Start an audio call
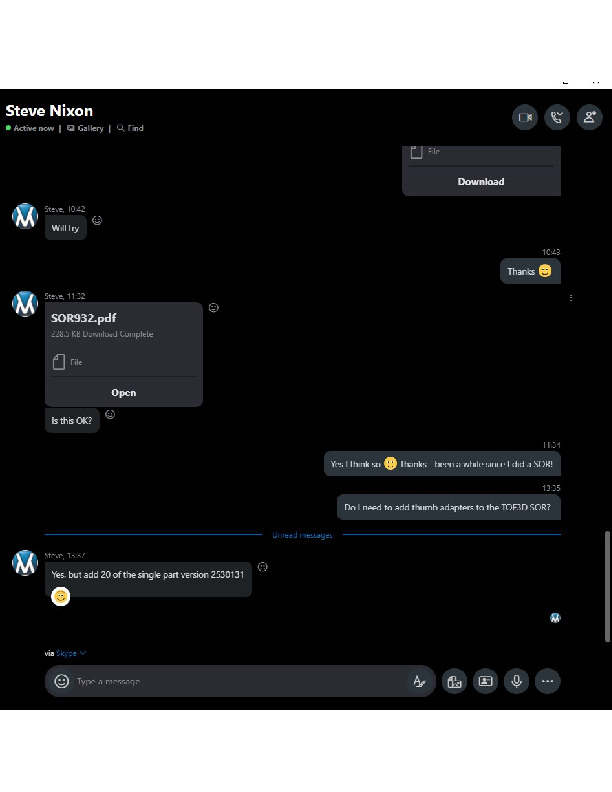612x792 pixels. click(x=557, y=117)
